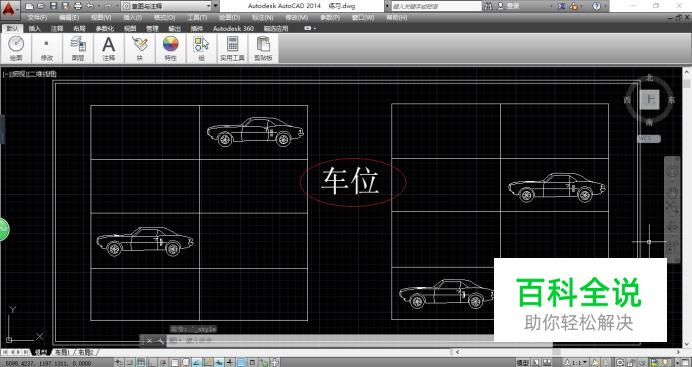692x367 pixels.
Task: Click the command line wrench customize icon
Action: click(160, 341)
